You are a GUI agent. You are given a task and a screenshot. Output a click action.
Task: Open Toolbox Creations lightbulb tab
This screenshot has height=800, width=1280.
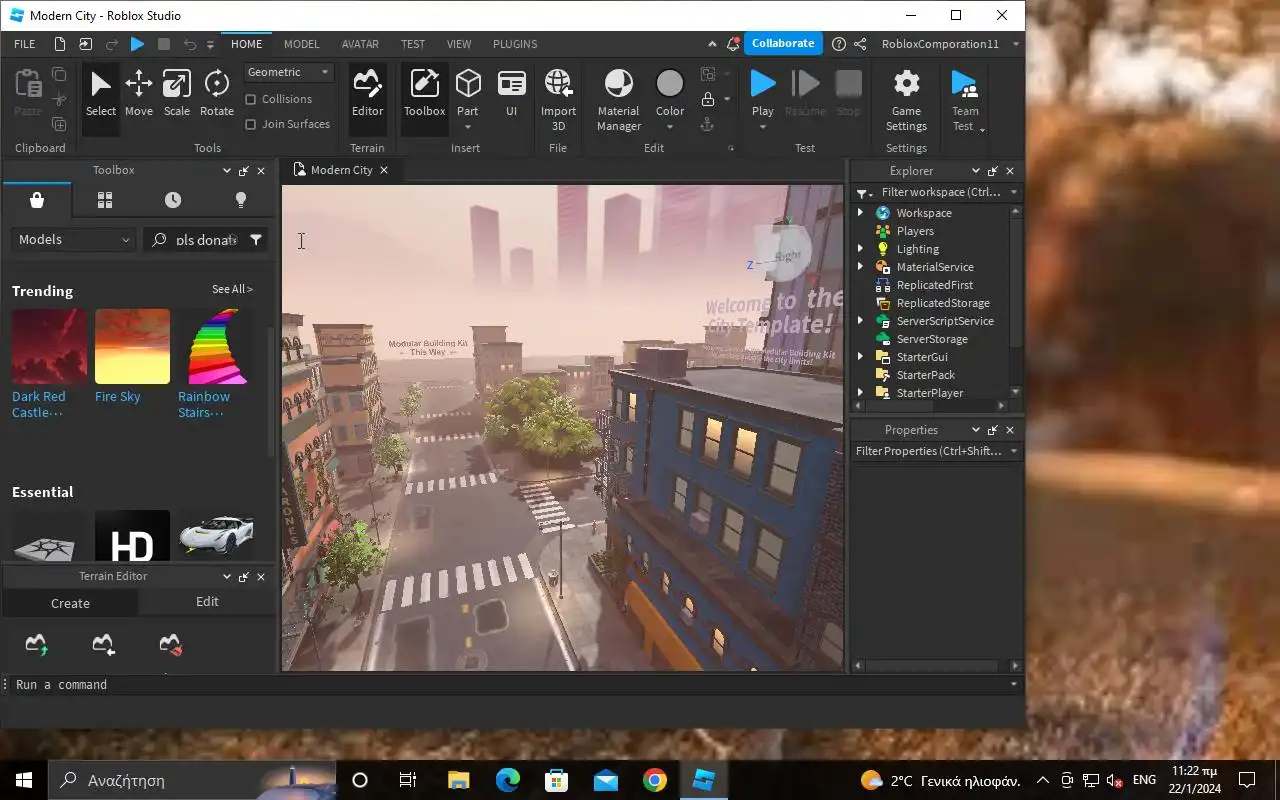(240, 200)
